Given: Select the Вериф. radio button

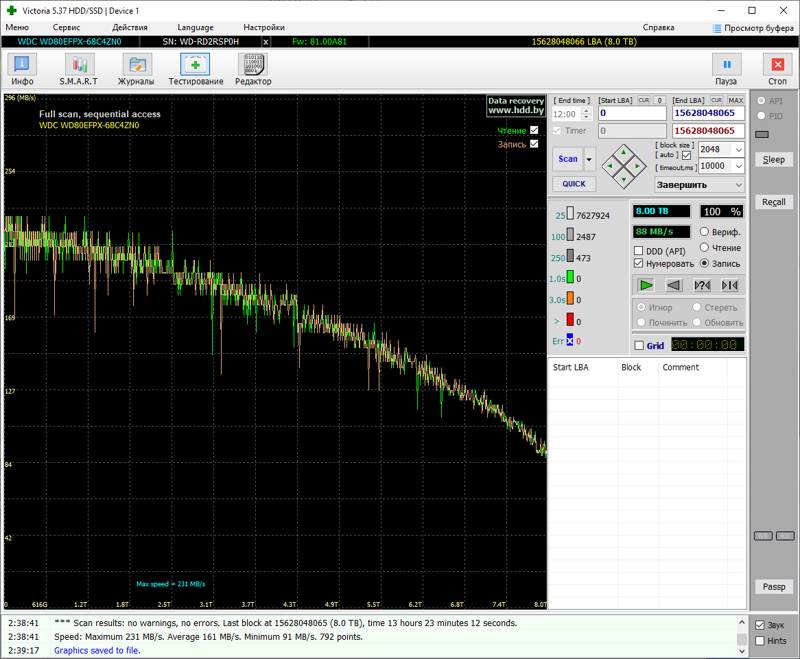Looking at the screenshot, I should (704, 232).
